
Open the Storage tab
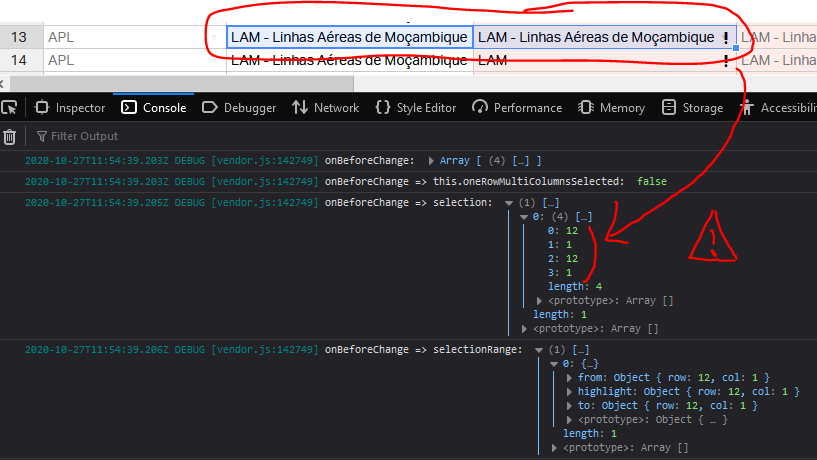(692, 107)
